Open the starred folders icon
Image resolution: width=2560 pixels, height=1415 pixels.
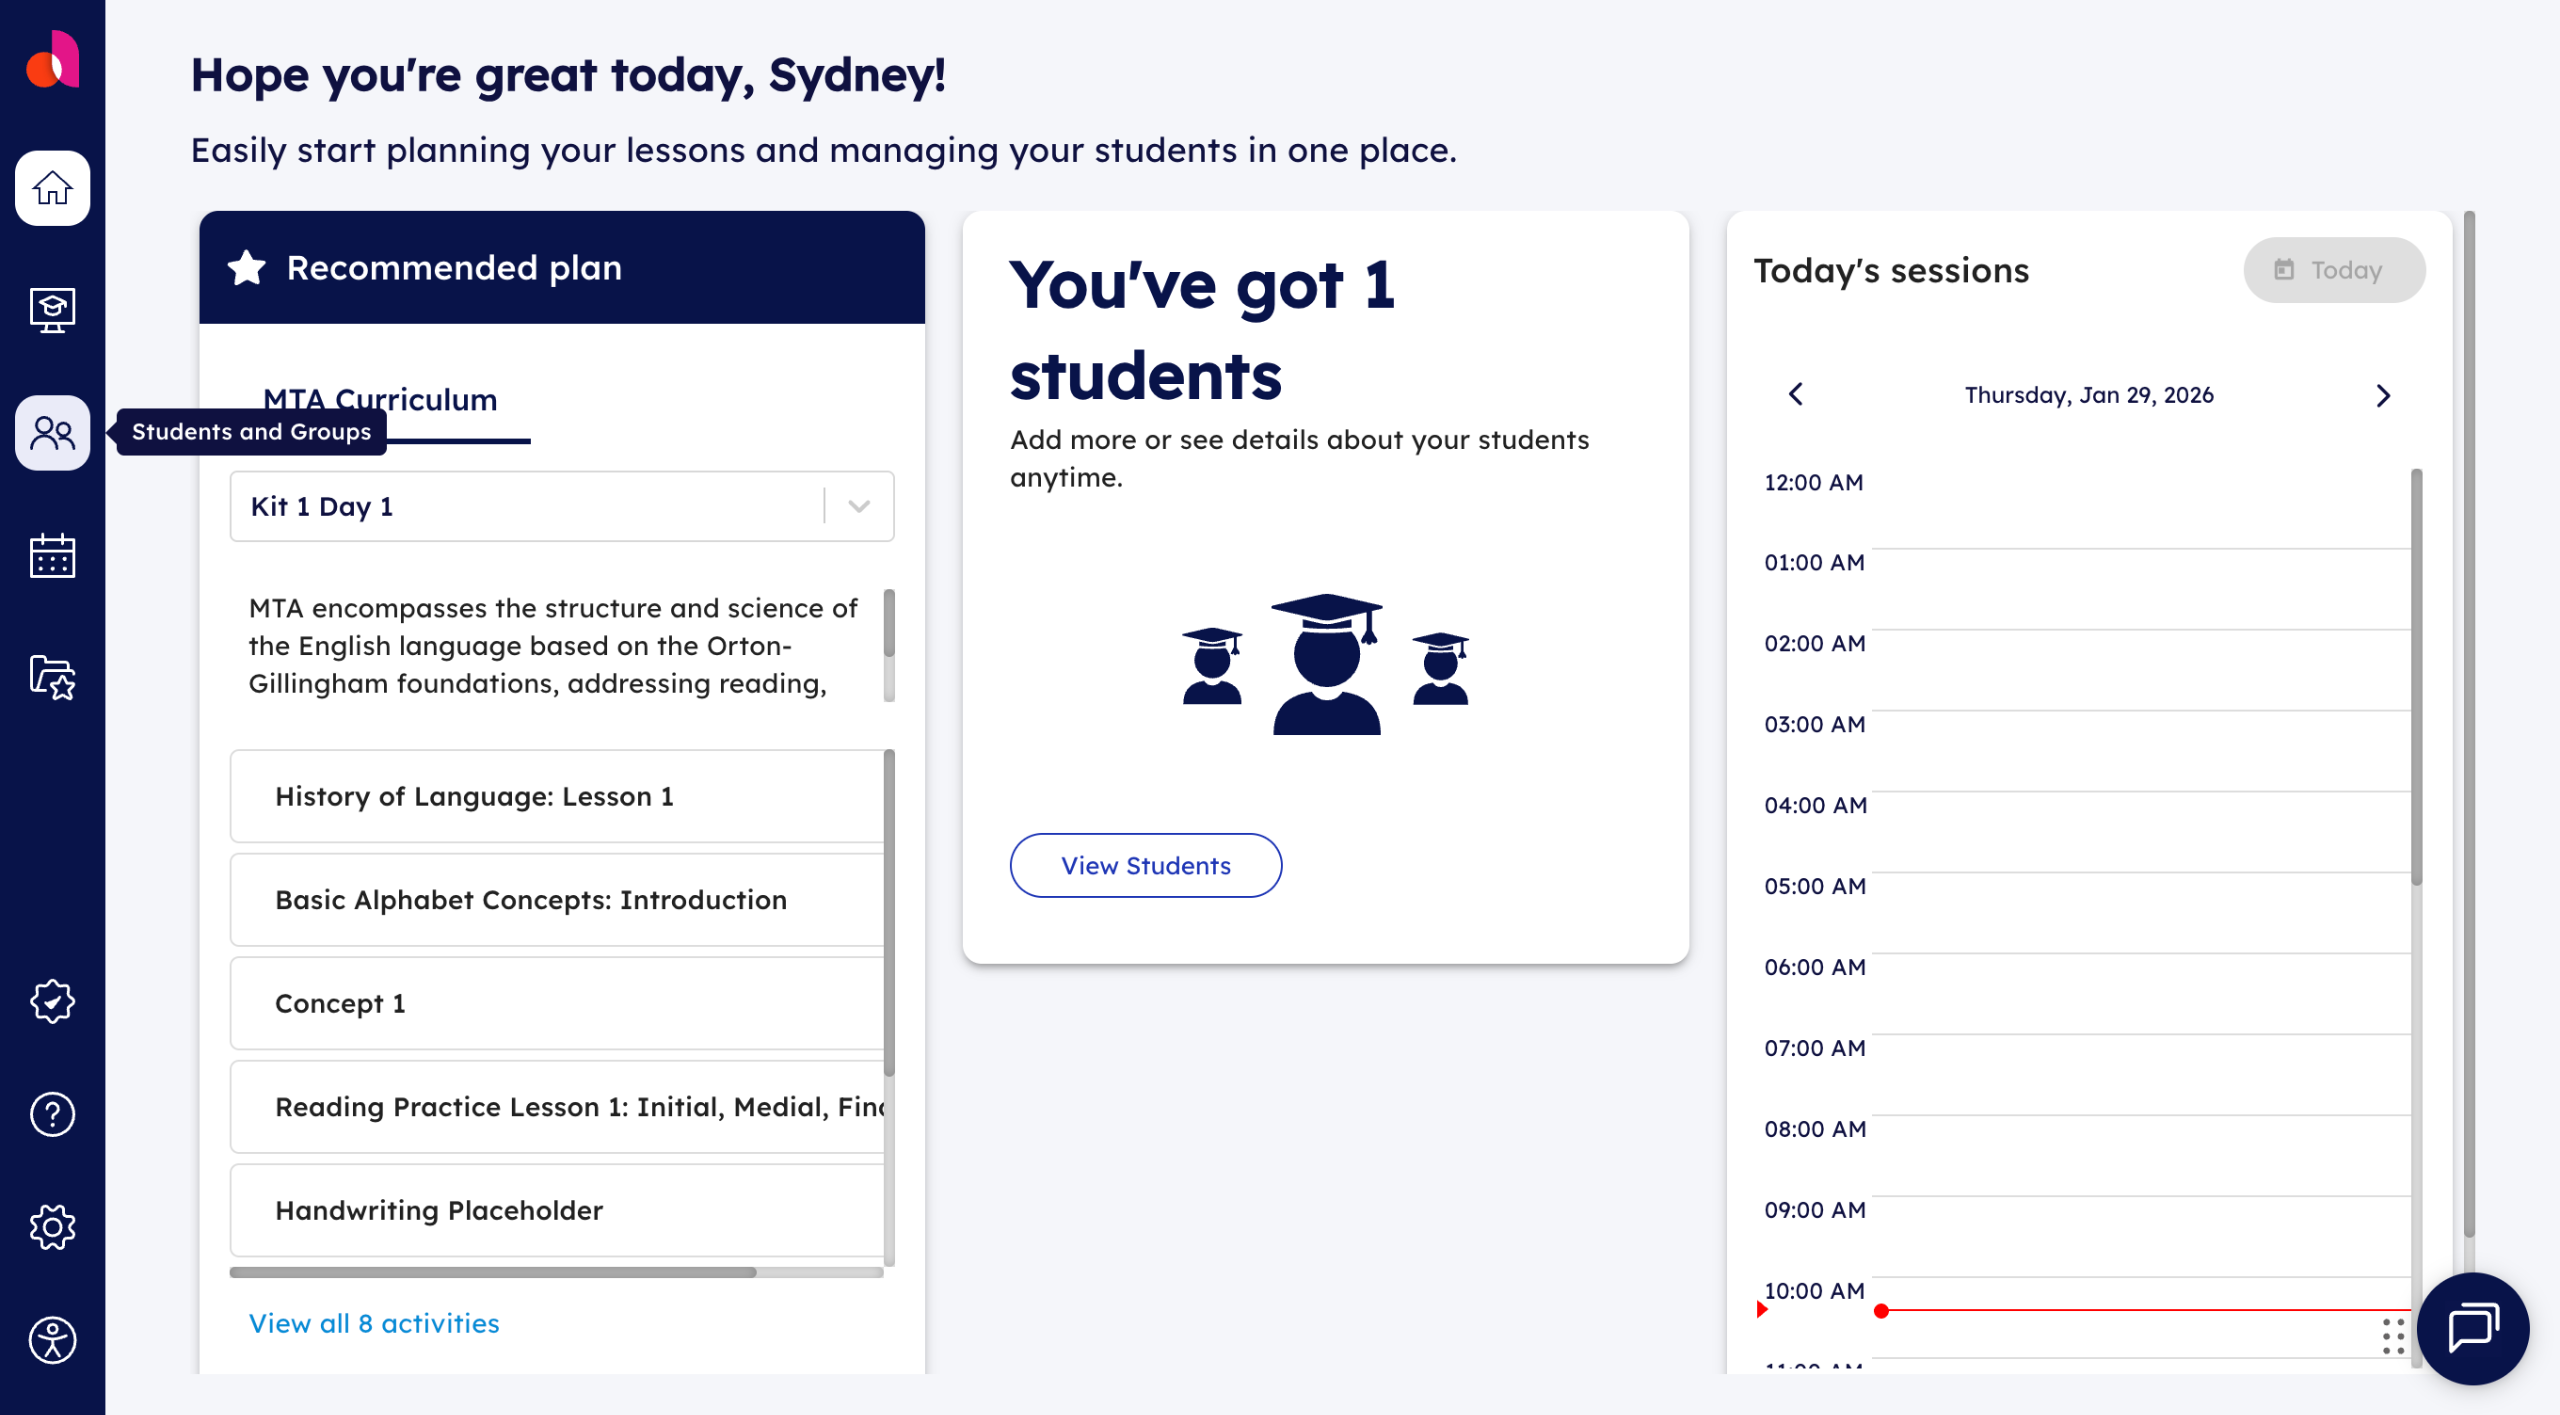[52, 677]
